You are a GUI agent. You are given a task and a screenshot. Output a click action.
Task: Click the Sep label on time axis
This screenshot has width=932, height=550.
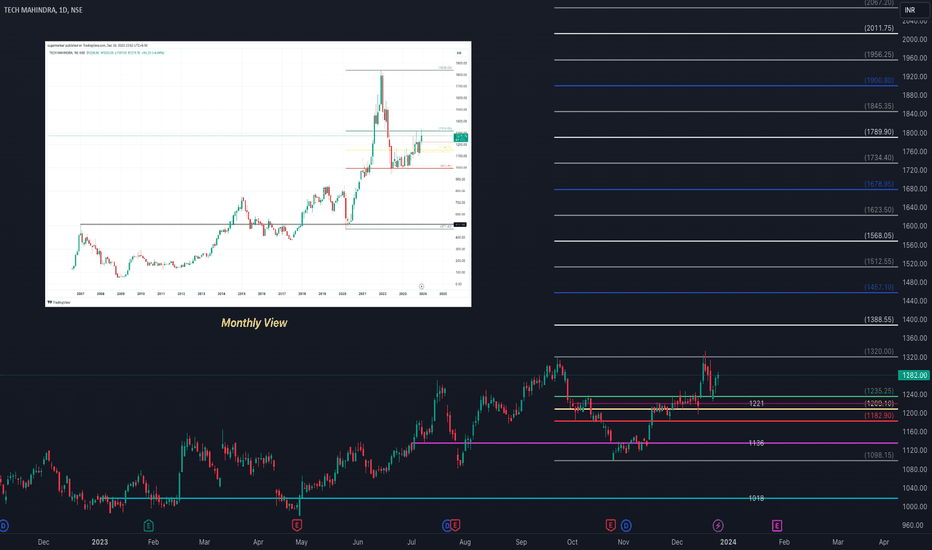tap(521, 542)
